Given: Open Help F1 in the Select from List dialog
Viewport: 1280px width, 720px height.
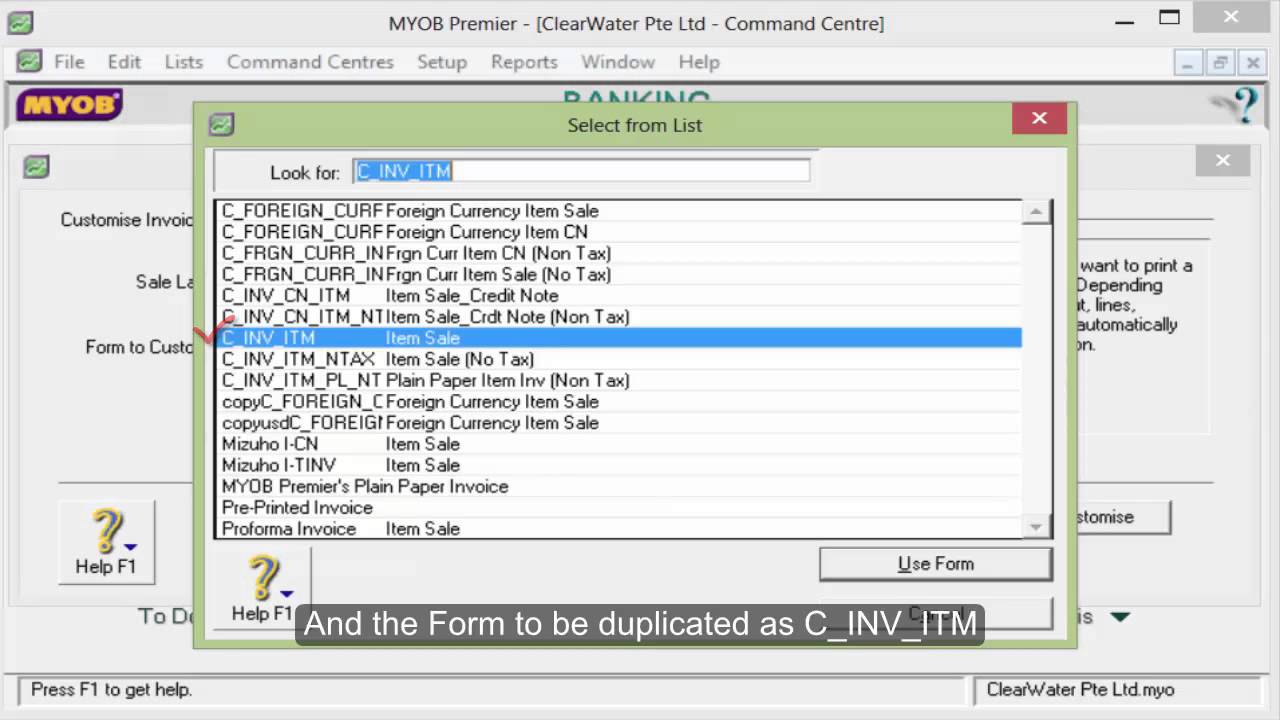Looking at the screenshot, I should coord(262,591).
